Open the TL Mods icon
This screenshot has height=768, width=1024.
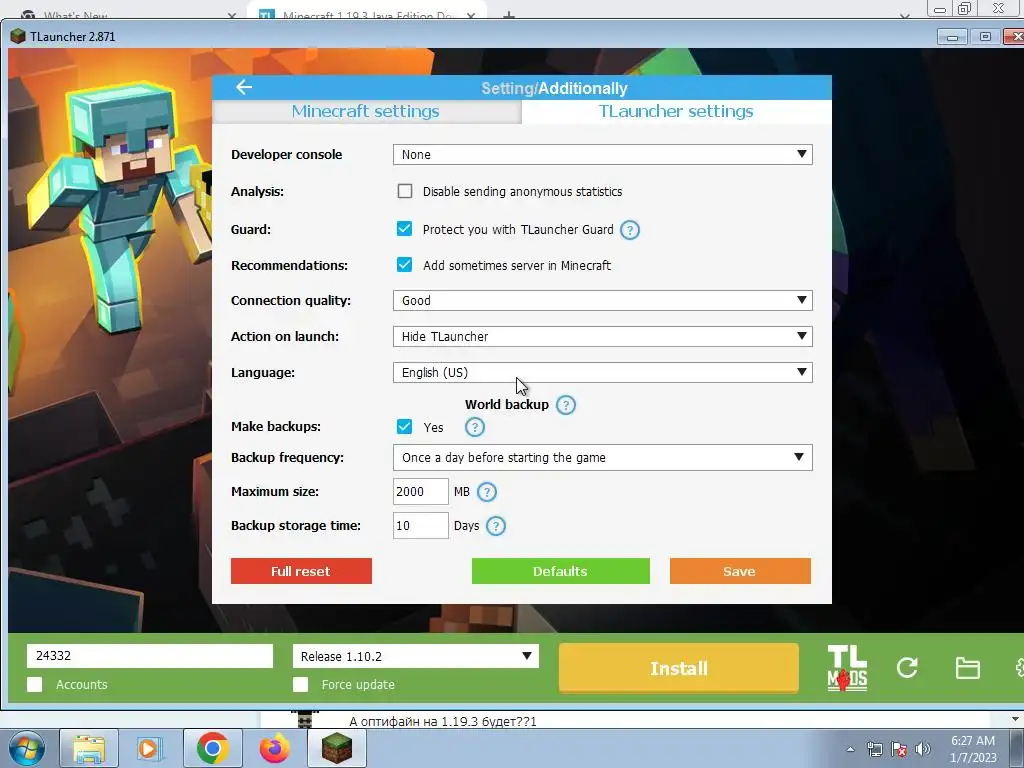pos(847,667)
